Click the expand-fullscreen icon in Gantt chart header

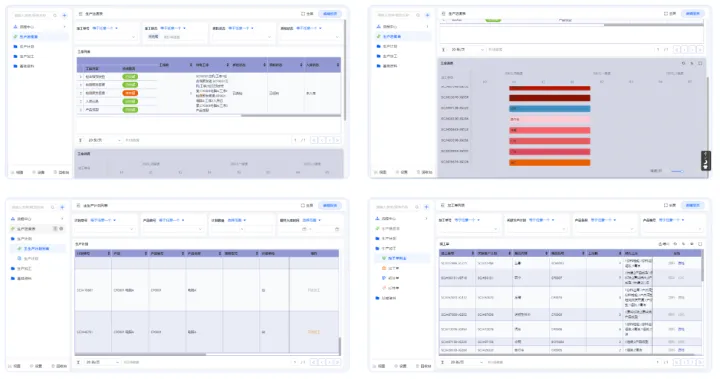tap(700, 63)
